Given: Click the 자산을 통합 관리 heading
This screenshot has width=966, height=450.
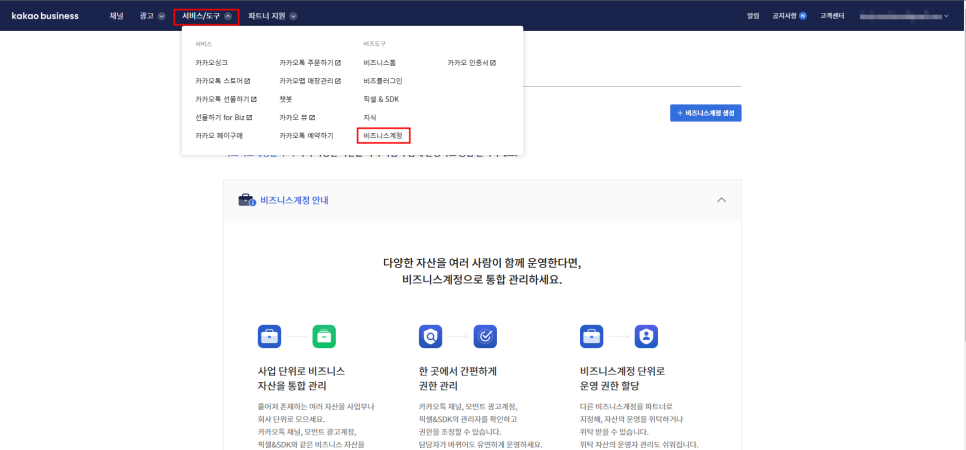Looking at the screenshot, I should pos(292,387).
